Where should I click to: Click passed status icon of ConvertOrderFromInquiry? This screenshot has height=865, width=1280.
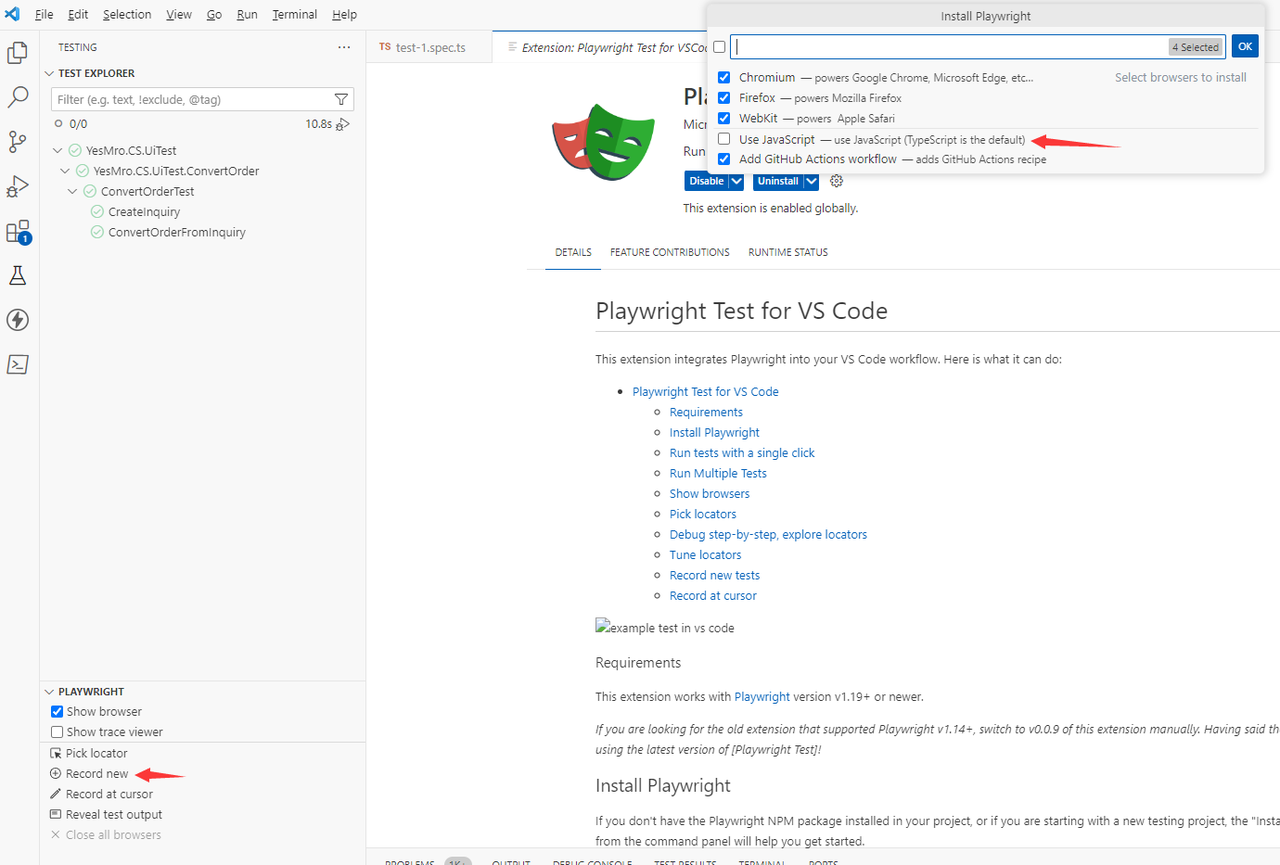click(x=97, y=232)
